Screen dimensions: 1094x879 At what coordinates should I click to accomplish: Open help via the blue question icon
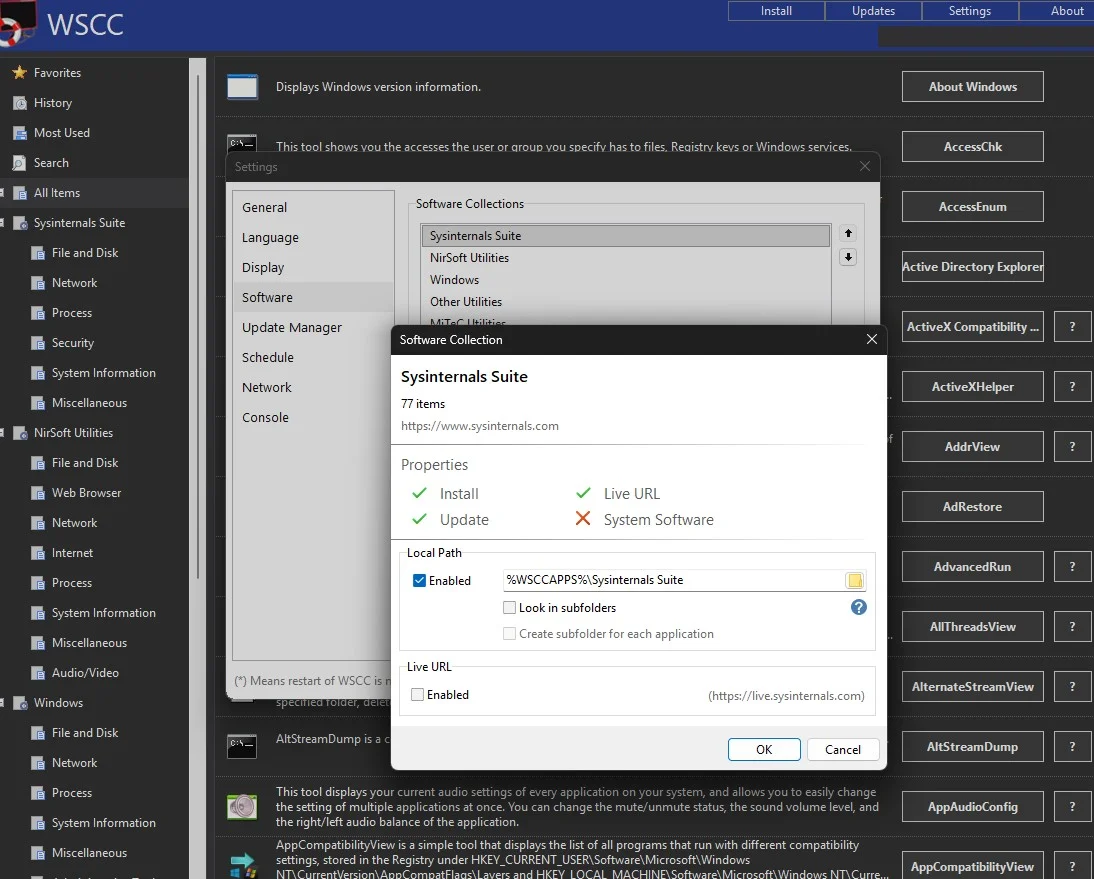point(859,607)
